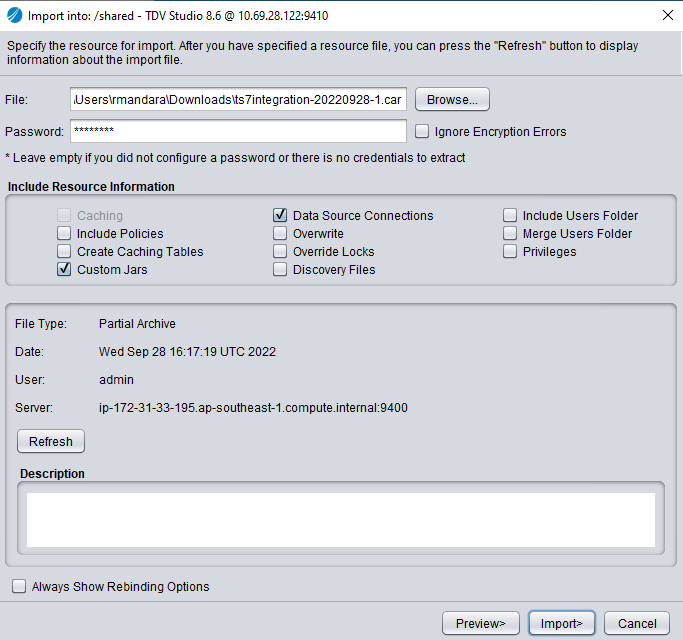Select the date 'Wed Sep 28 16:17:19 UTC 2022'
Viewport: 683px width, 640px height.
click(187, 352)
